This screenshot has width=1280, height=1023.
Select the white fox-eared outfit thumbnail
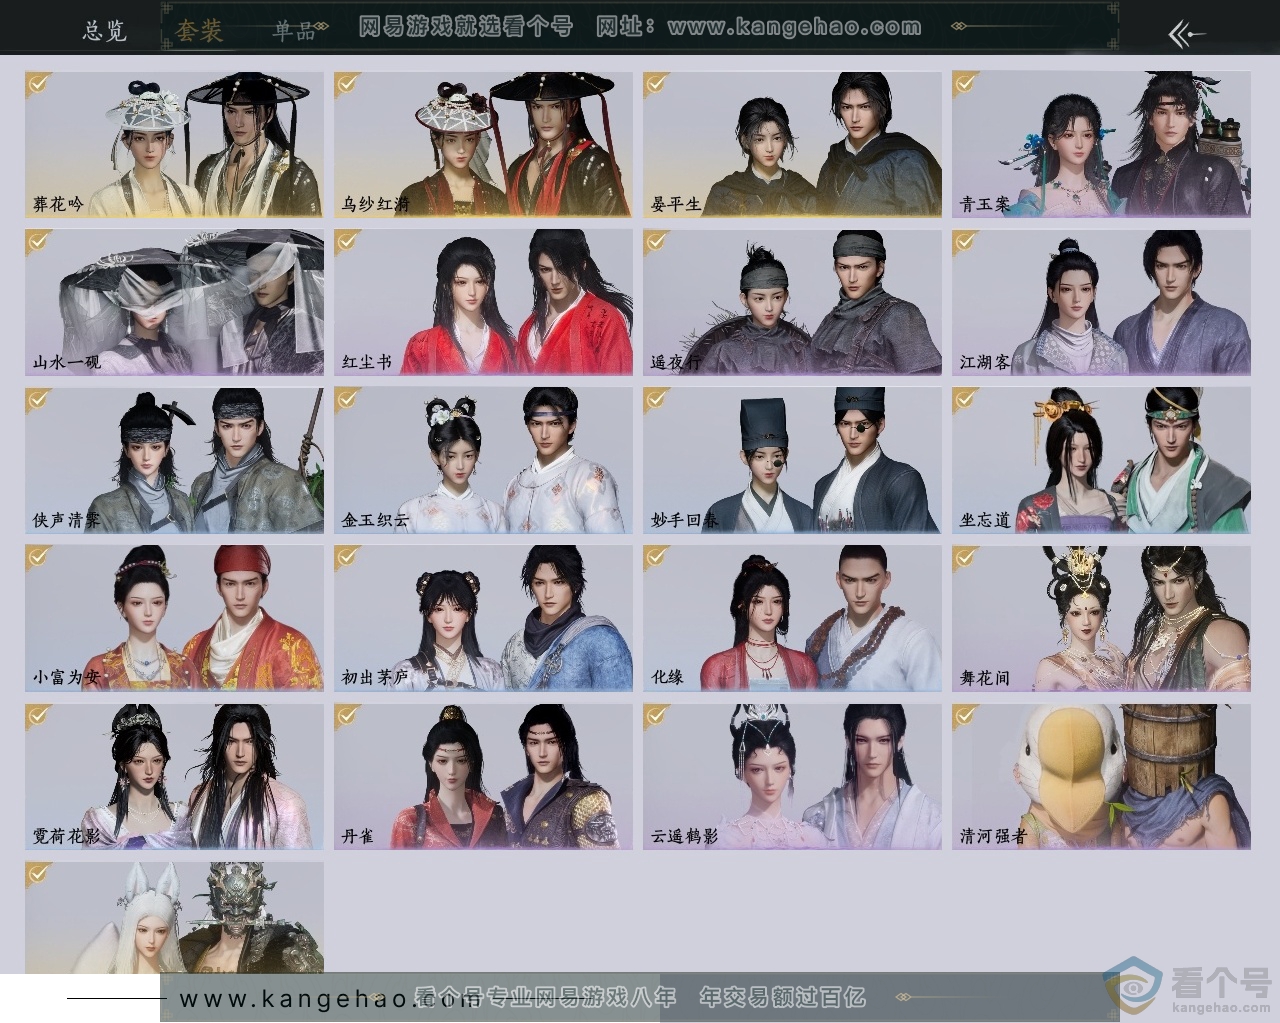tap(174, 917)
